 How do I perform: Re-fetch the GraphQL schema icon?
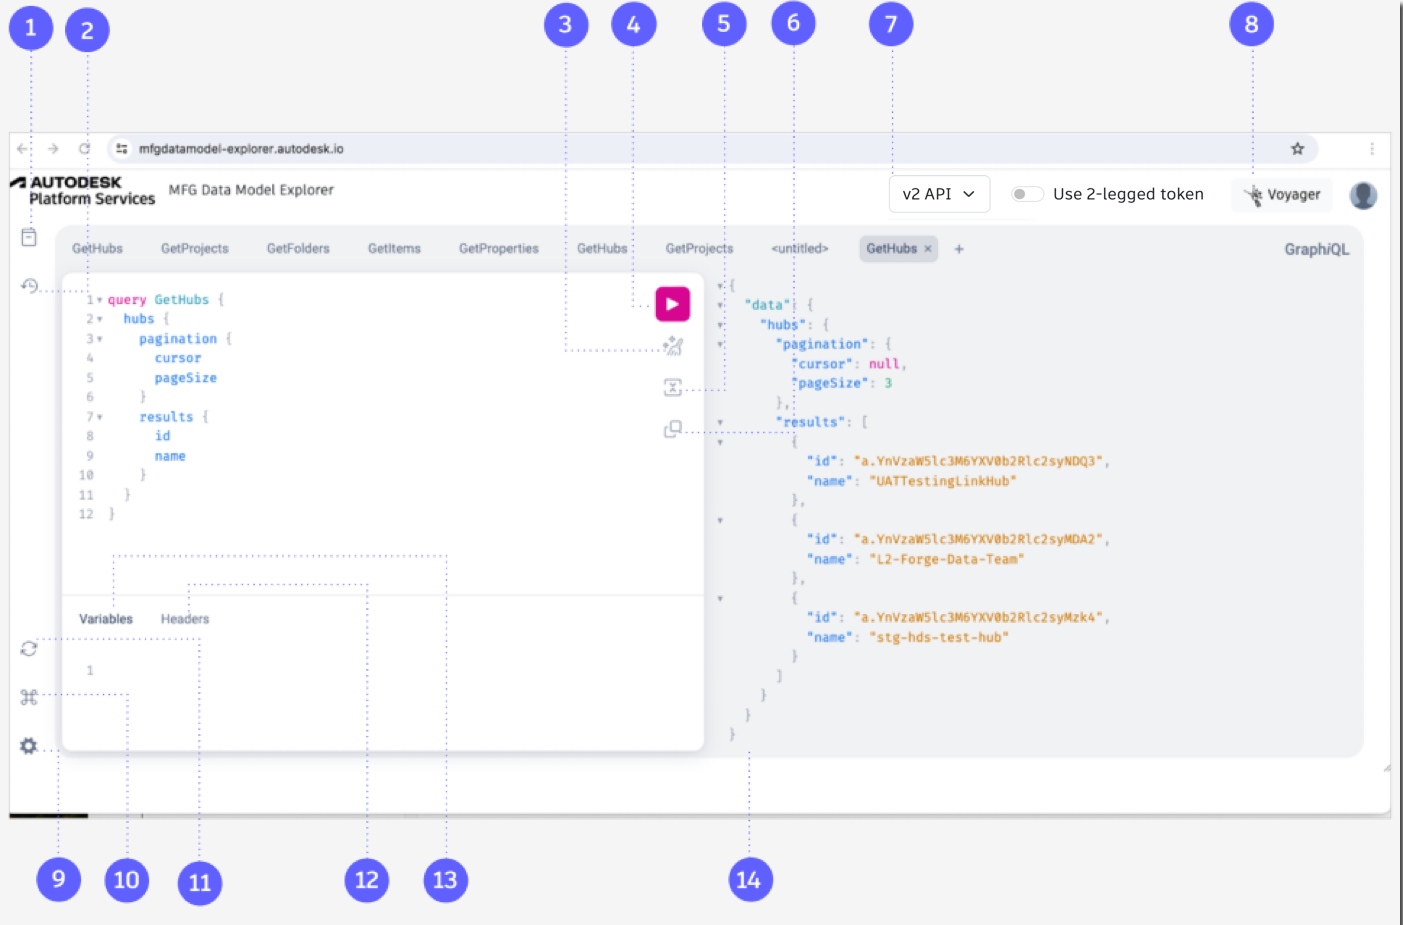click(x=29, y=649)
